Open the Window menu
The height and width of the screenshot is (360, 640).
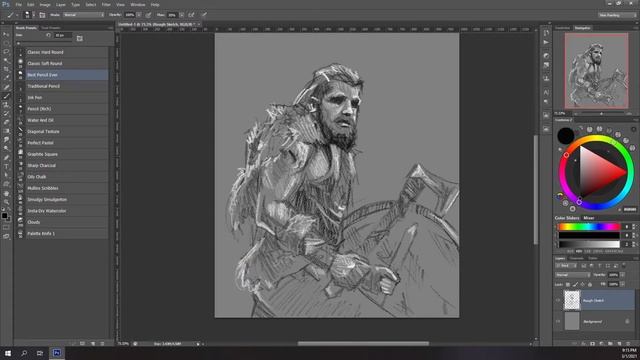coord(138,4)
